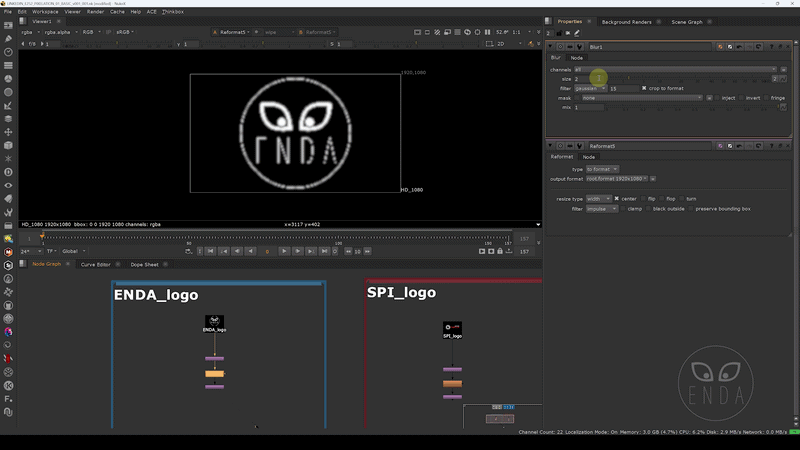800x450 pixels.
Task: Open the Blur1 channels dropdown
Action: coord(676,69)
